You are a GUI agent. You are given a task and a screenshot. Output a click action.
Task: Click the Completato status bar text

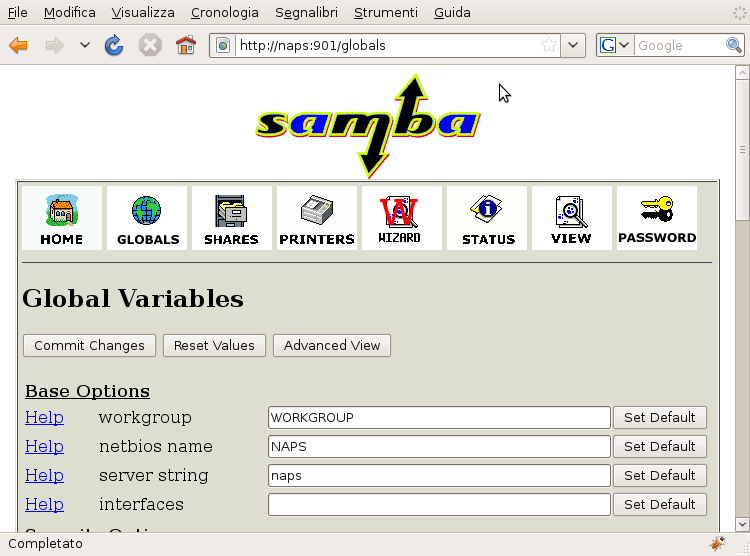click(x=45, y=544)
